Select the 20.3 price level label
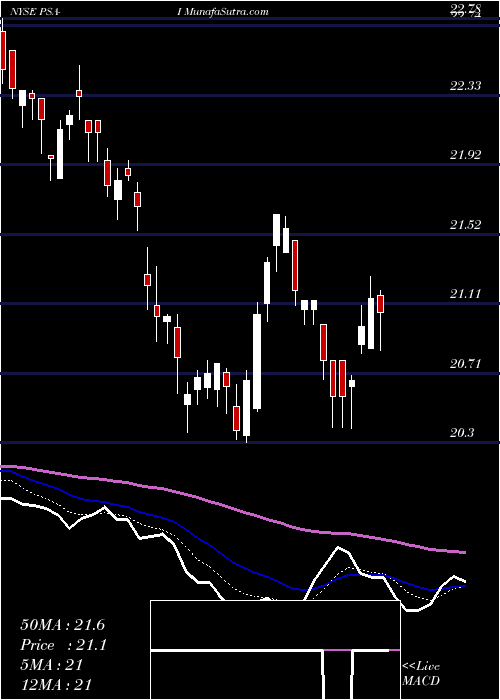This screenshot has width=500, height=700. (x=462, y=433)
